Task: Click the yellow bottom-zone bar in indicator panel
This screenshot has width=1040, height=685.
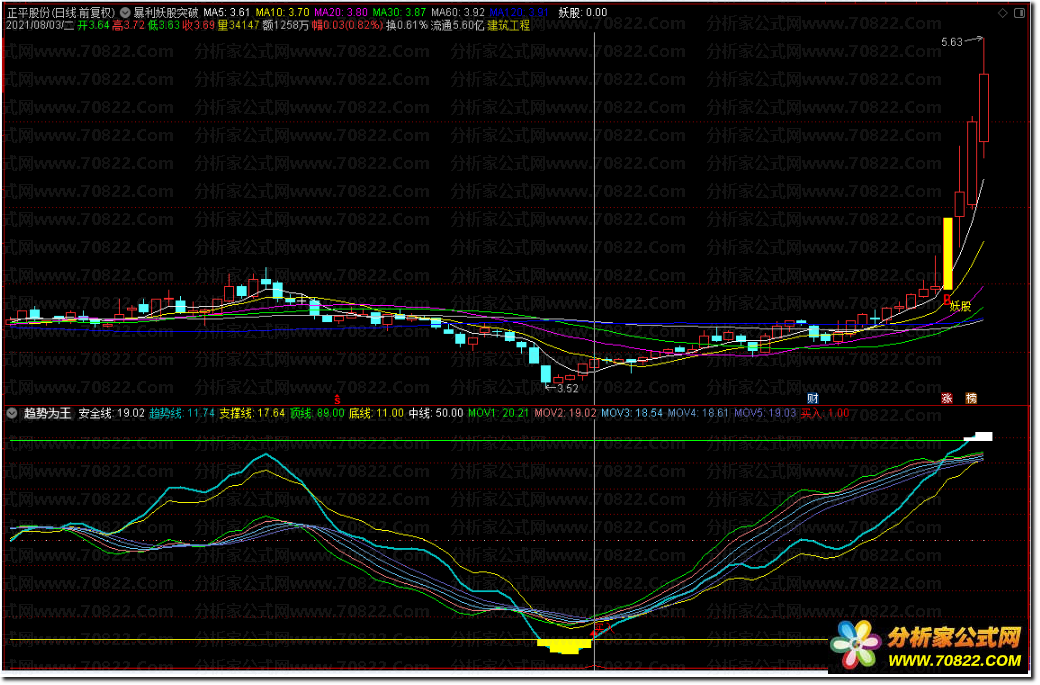Action: point(564,647)
